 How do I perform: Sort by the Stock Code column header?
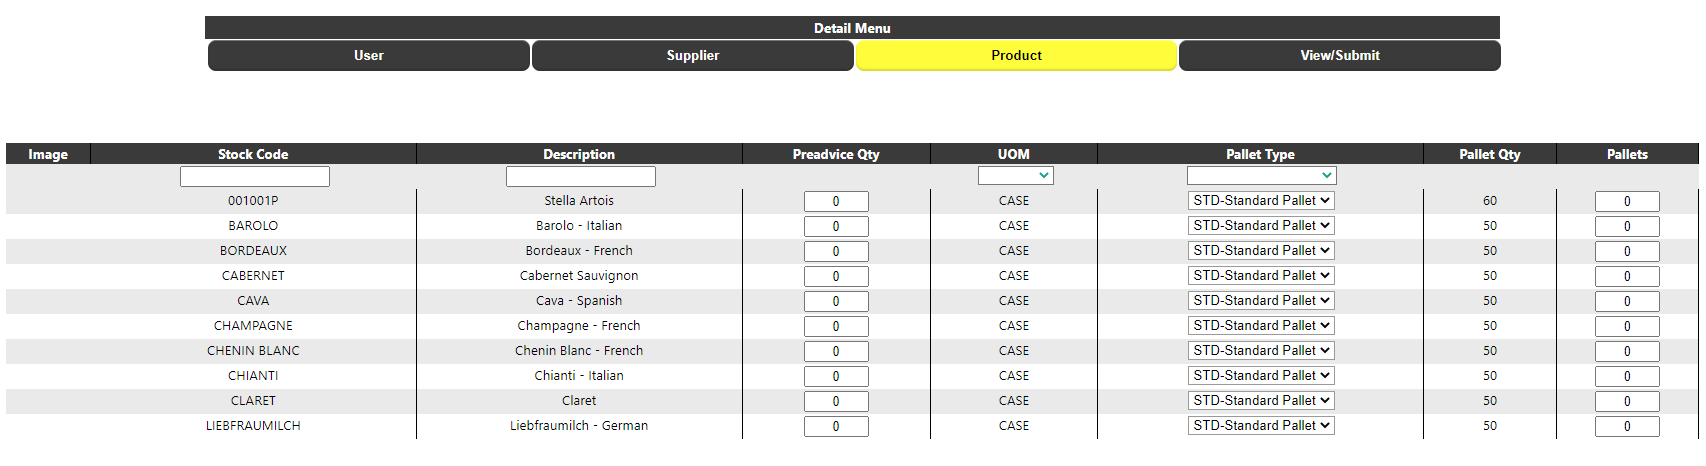click(x=253, y=154)
